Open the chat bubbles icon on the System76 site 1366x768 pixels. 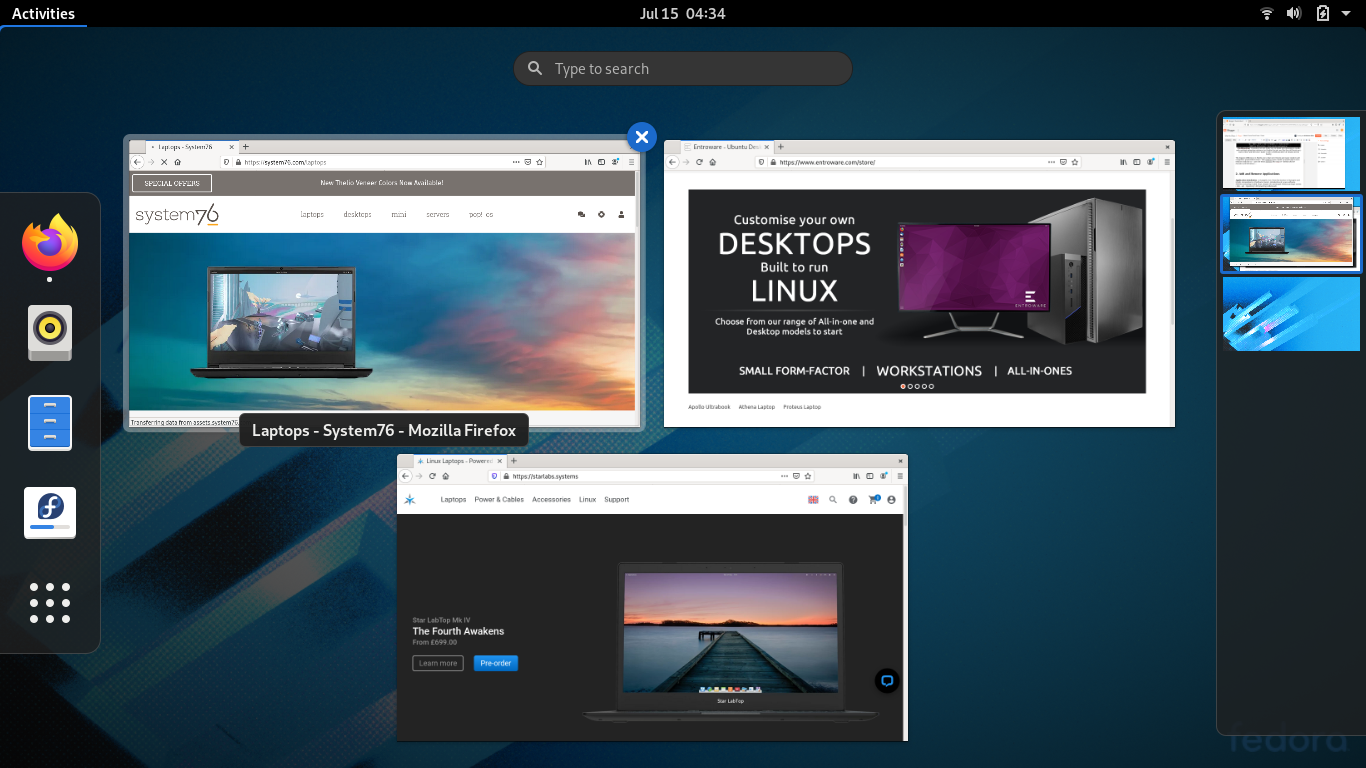582,214
